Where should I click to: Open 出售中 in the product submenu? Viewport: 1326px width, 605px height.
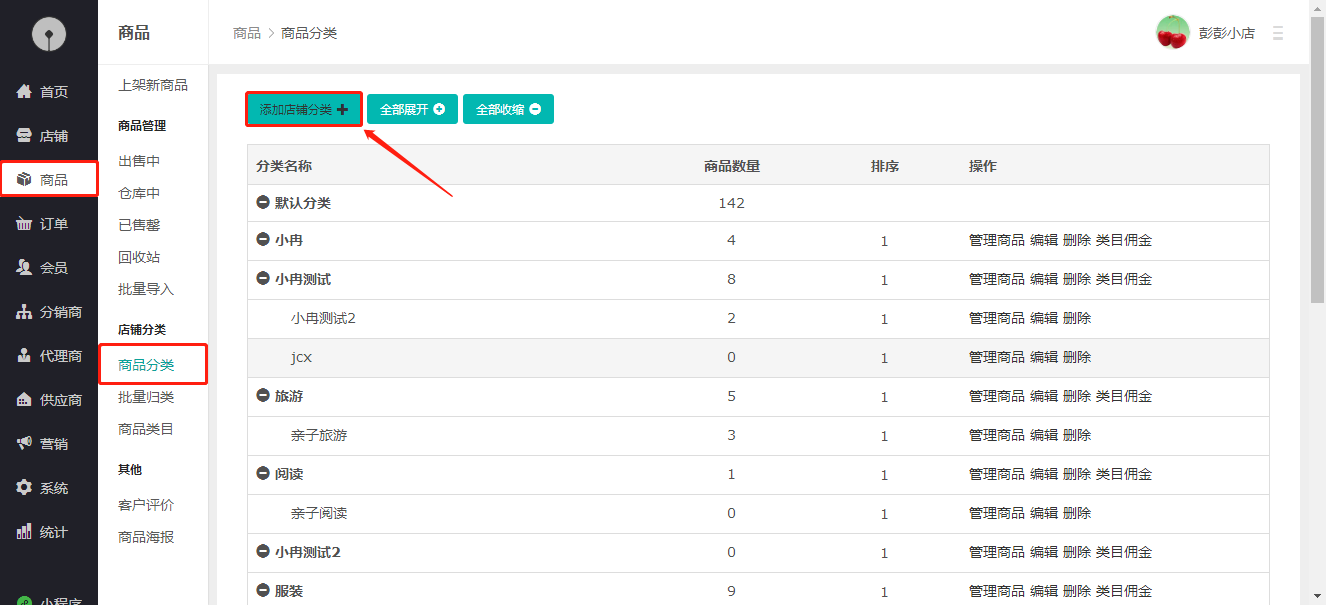pyautogui.click(x=139, y=161)
